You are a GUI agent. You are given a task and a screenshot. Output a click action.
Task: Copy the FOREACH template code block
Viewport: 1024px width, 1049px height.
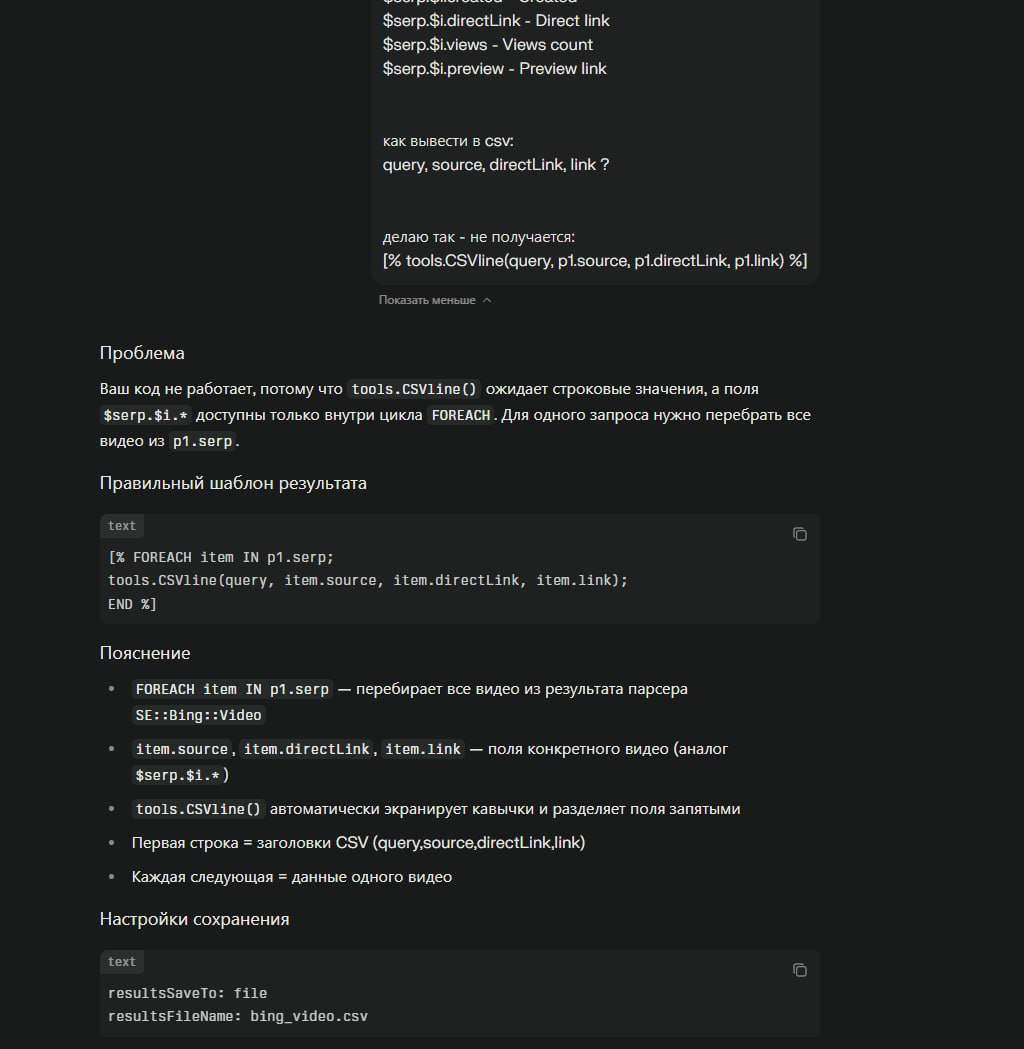click(x=799, y=534)
